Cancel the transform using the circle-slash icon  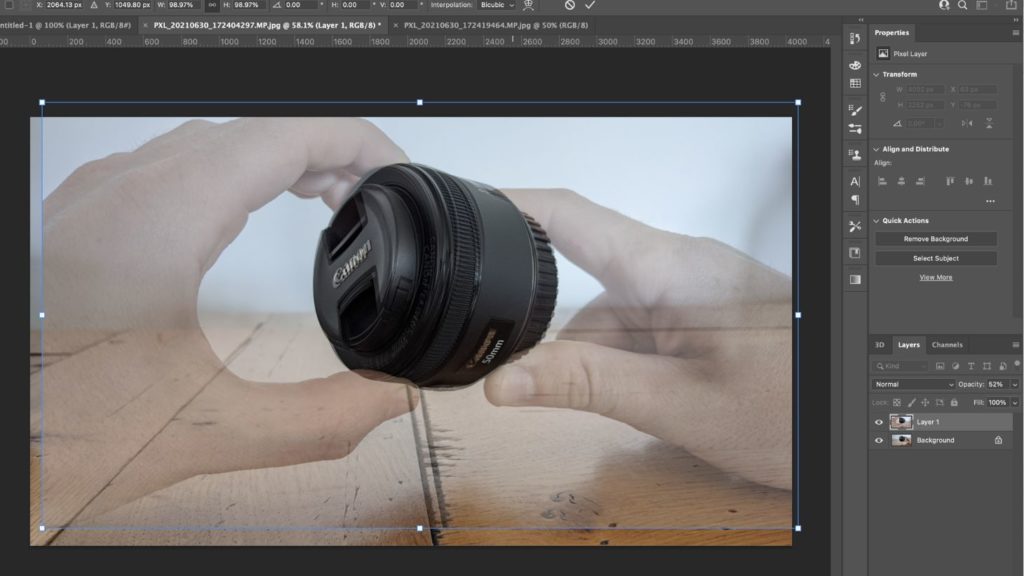click(x=569, y=5)
